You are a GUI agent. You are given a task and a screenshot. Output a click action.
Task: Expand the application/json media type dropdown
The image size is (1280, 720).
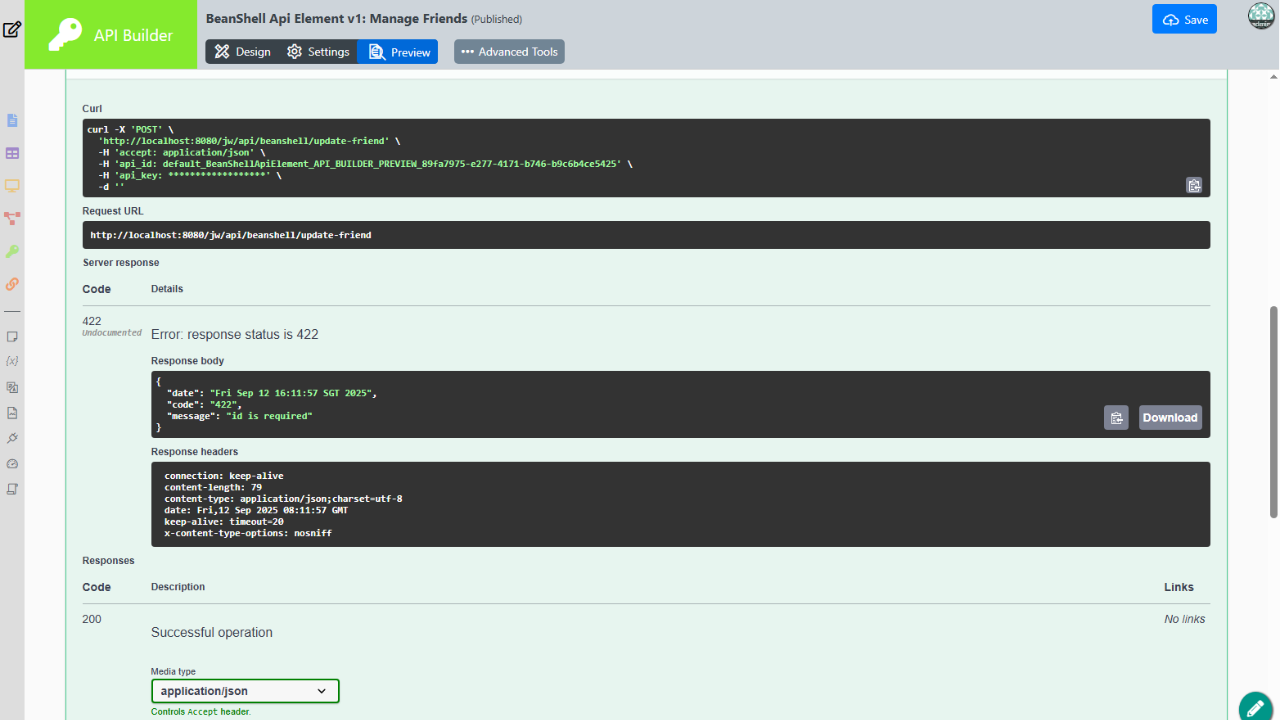245,691
